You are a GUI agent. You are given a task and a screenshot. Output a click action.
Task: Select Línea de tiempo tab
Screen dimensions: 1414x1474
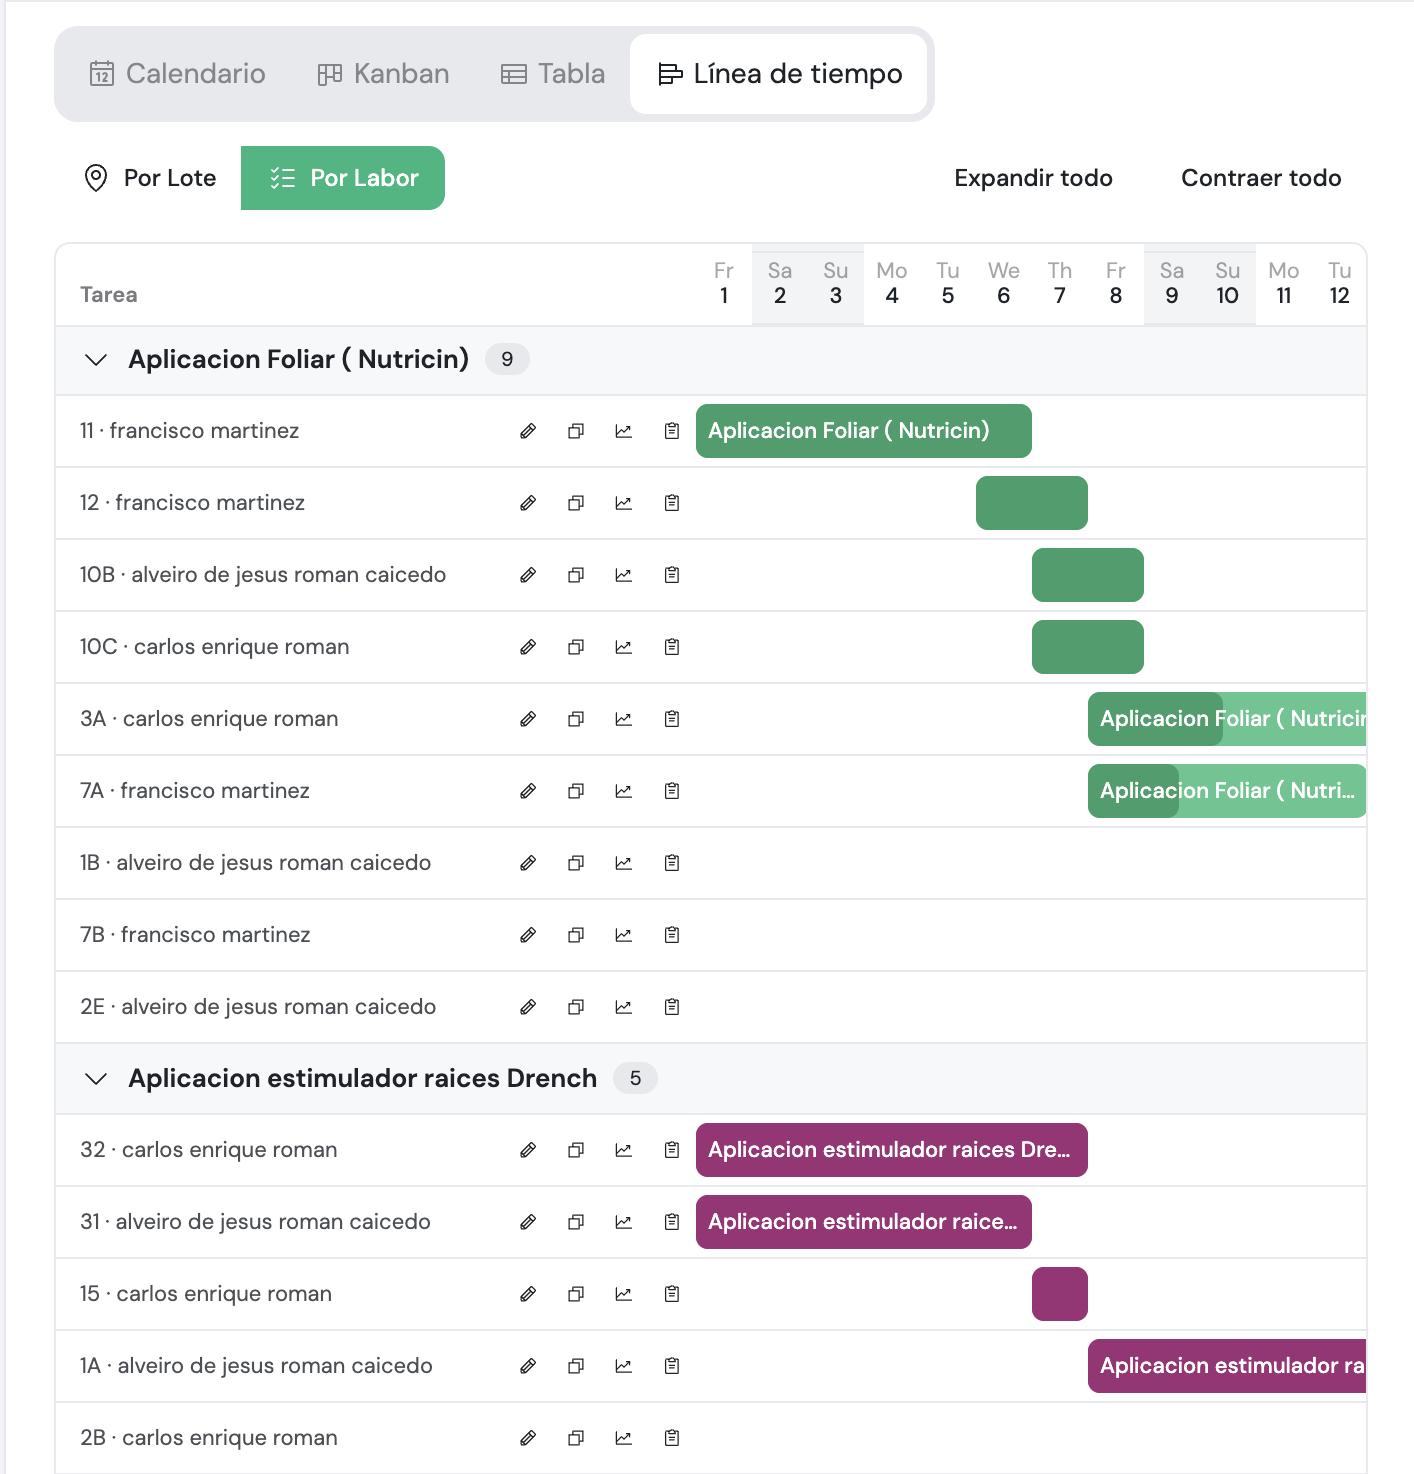click(x=780, y=74)
